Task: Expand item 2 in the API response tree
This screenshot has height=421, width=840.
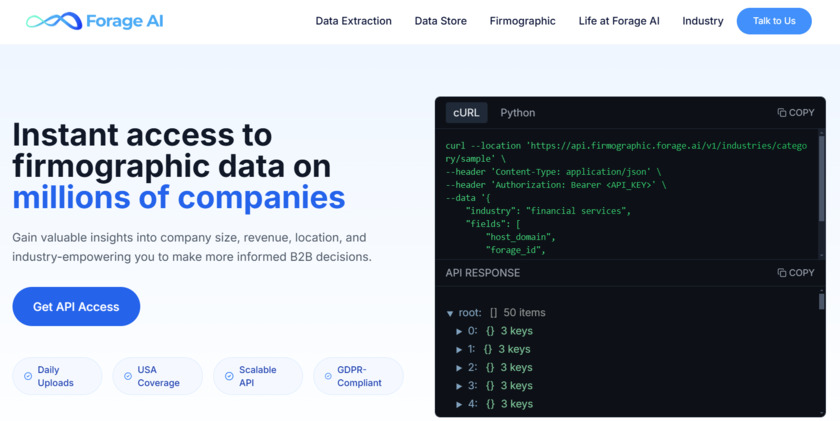Action: tap(459, 368)
